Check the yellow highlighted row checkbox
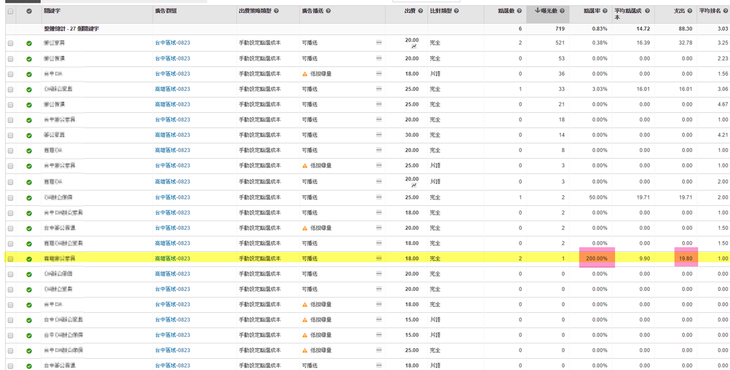 pyautogui.click(x=11, y=259)
